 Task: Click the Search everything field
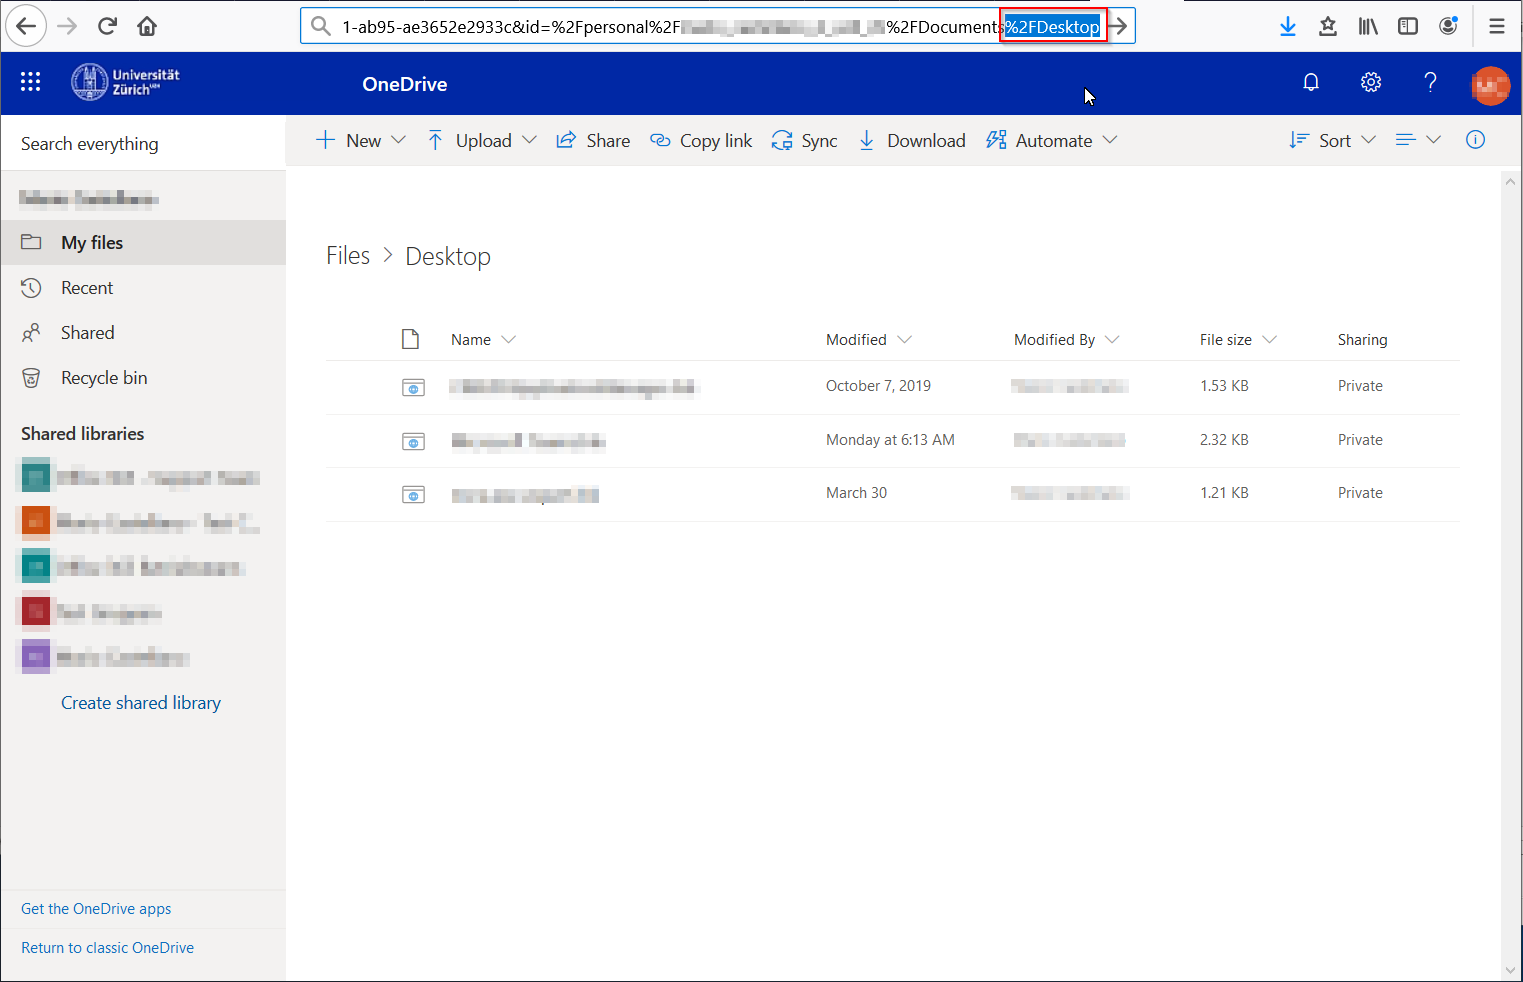(143, 144)
